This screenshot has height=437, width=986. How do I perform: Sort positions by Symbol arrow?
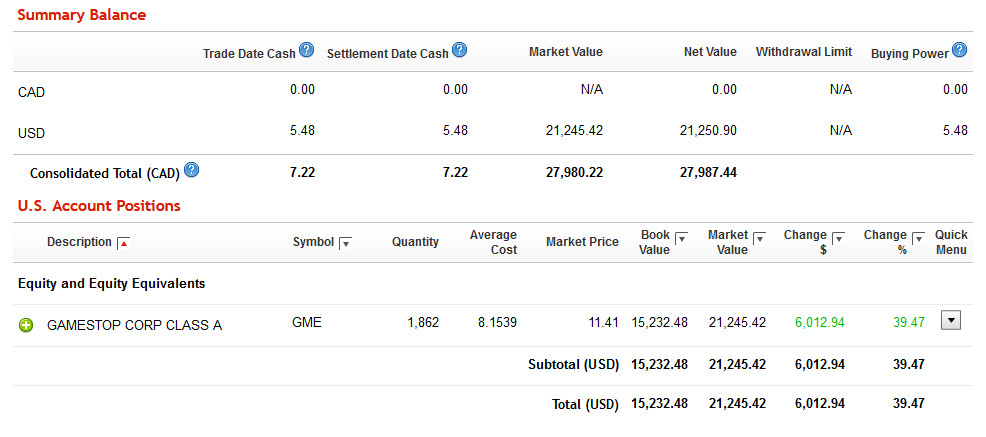tap(345, 243)
